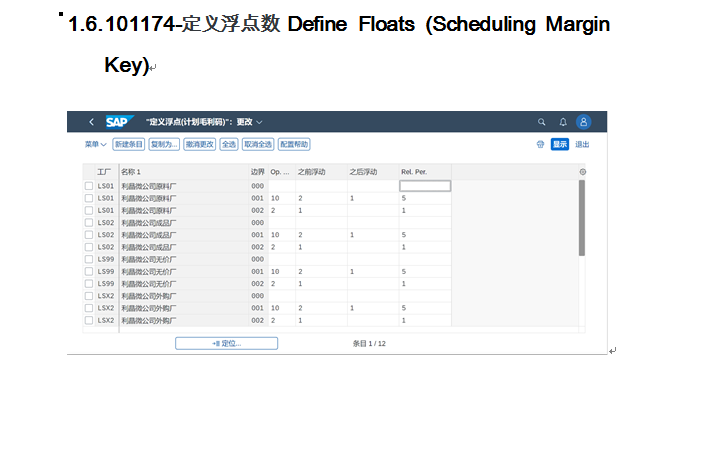Open the notifications bell

point(562,122)
